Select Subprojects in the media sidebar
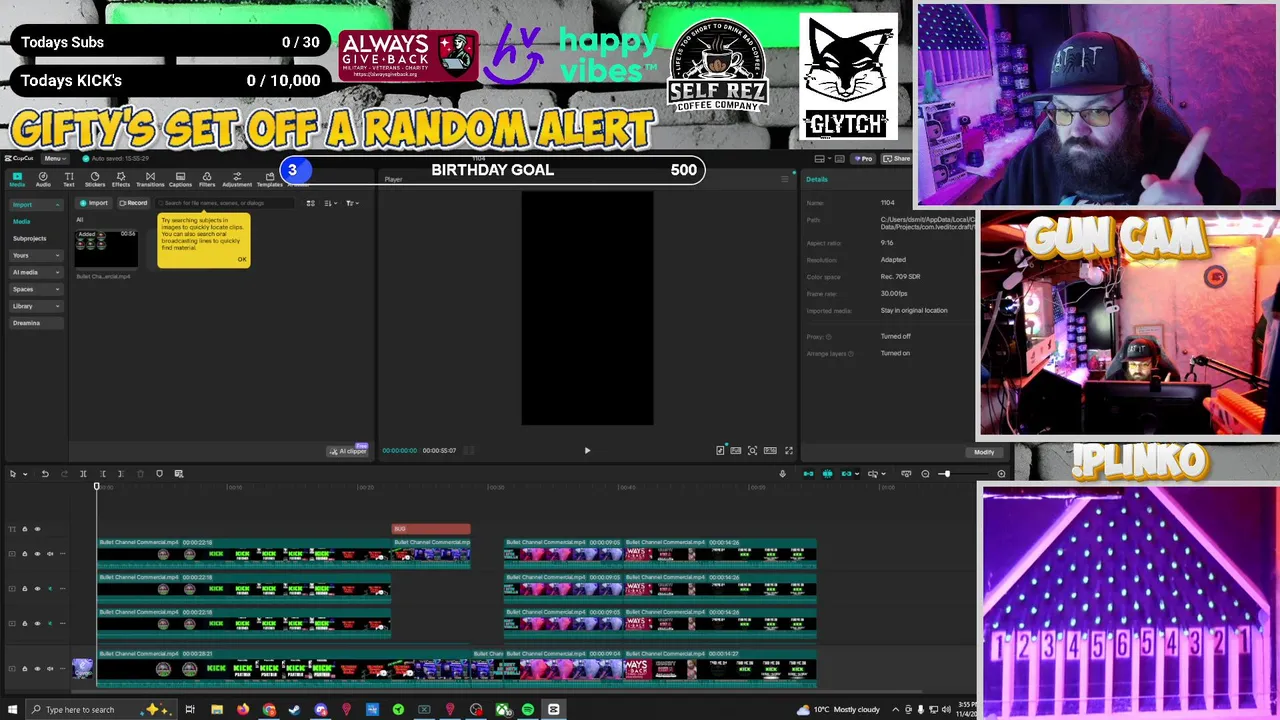The height and width of the screenshot is (720, 1280). click(30, 238)
